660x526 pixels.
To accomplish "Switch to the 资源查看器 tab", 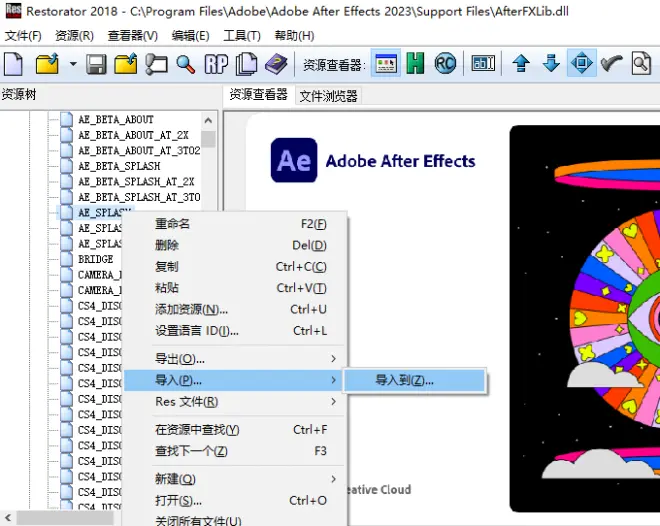I will 258,95.
